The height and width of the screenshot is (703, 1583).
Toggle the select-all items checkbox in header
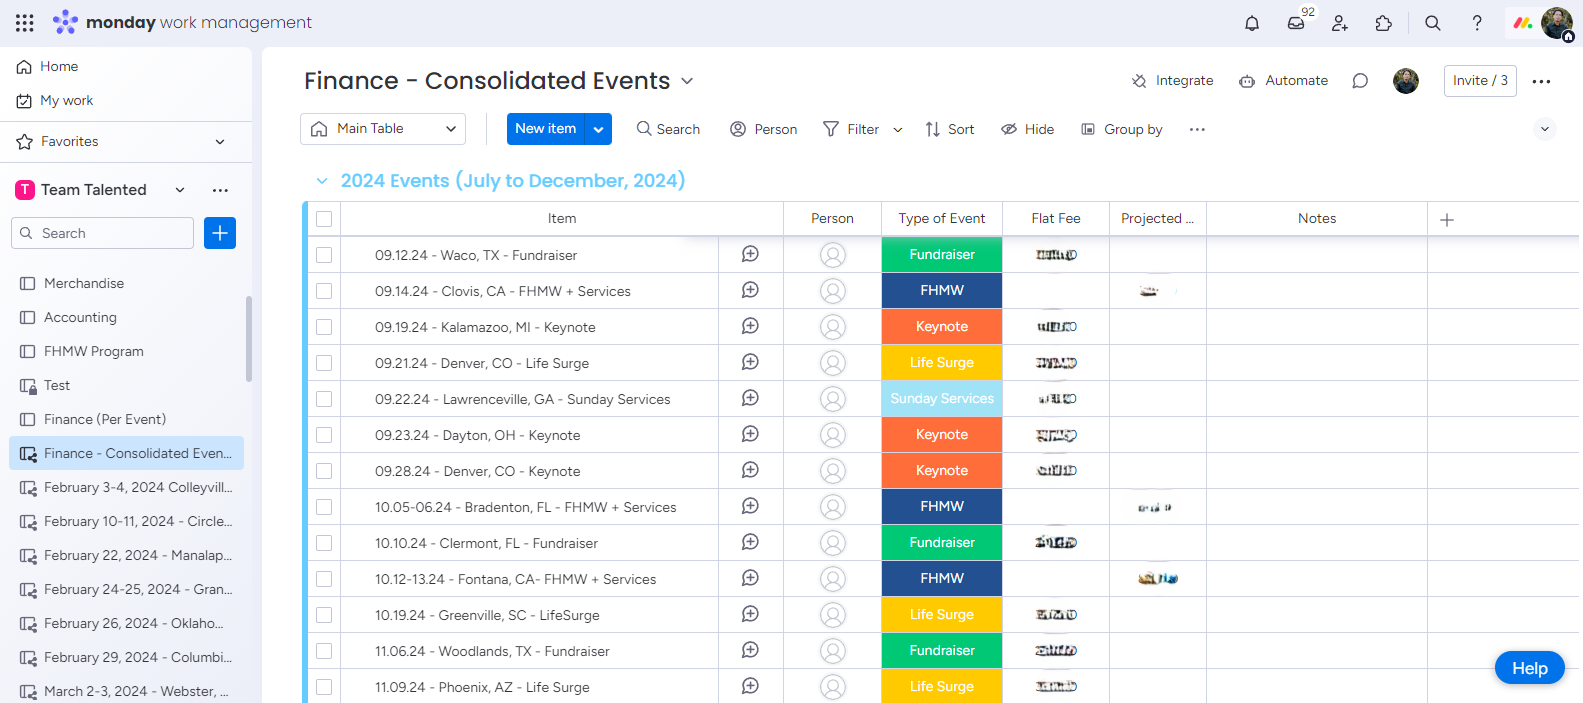click(324, 219)
